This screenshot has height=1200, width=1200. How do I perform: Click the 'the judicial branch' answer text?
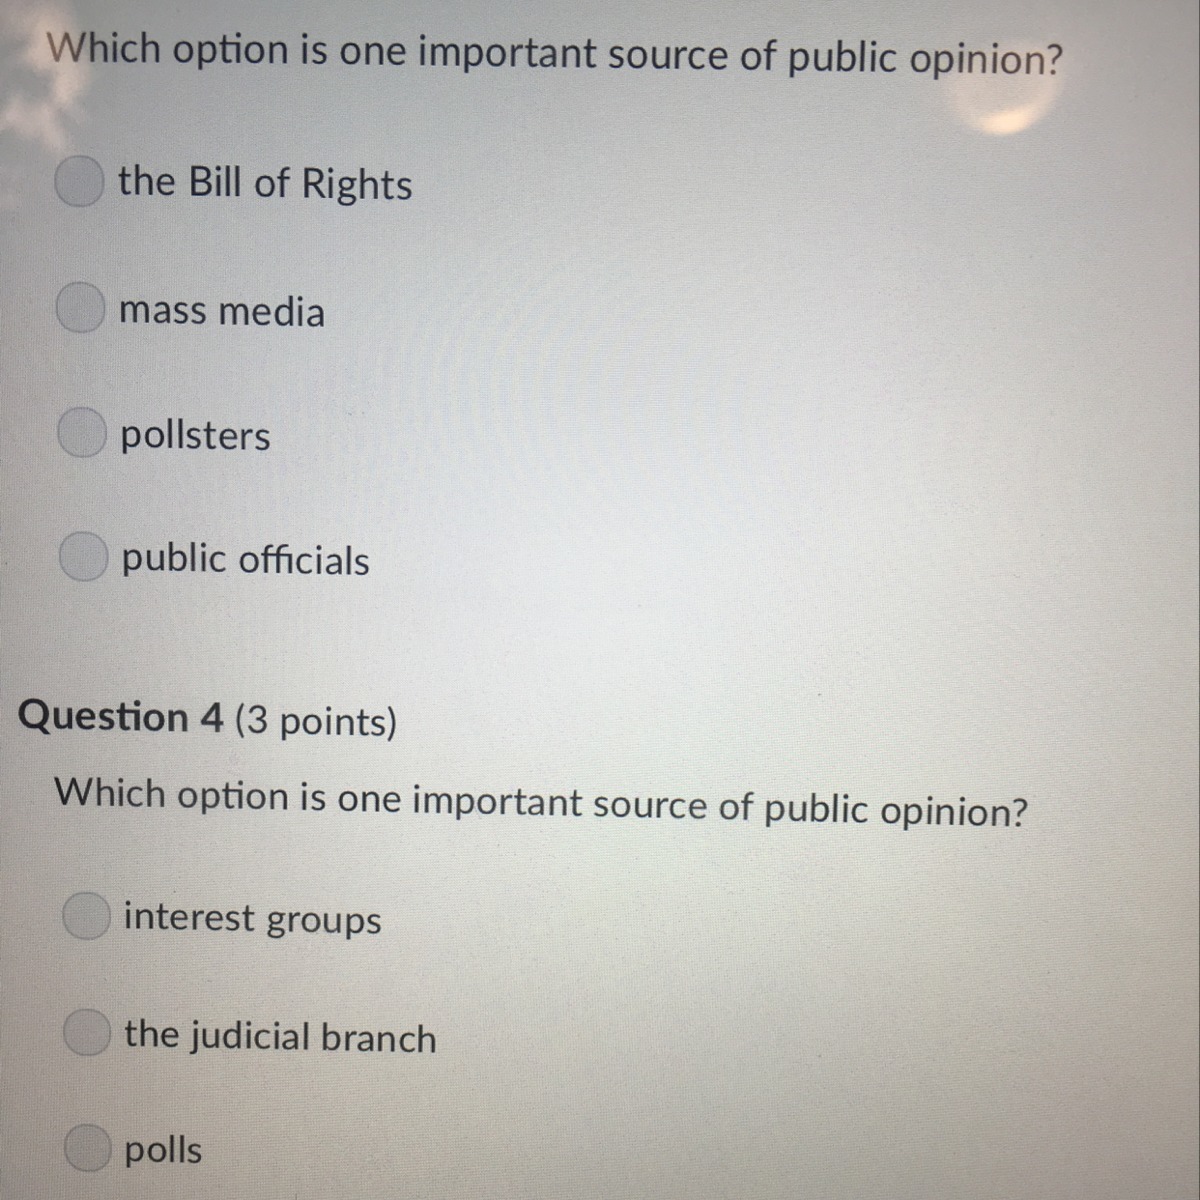pos(280,1036)
